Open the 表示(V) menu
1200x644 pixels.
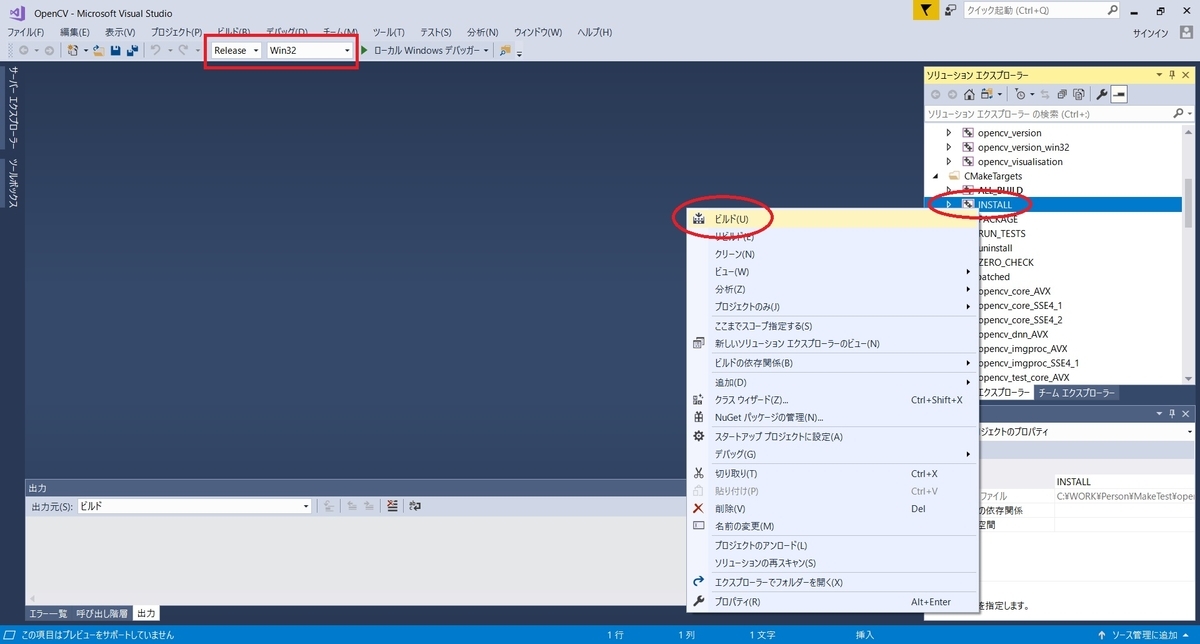(x=120, y=32)
